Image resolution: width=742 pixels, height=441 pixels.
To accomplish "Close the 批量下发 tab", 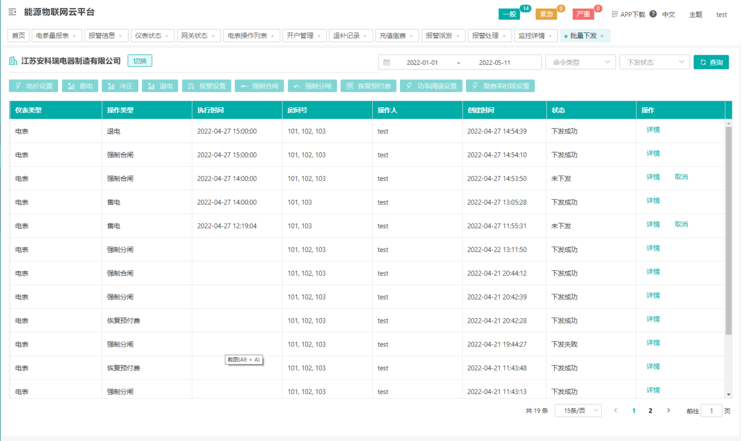I will pyautogui.click(x=602, y=36).
